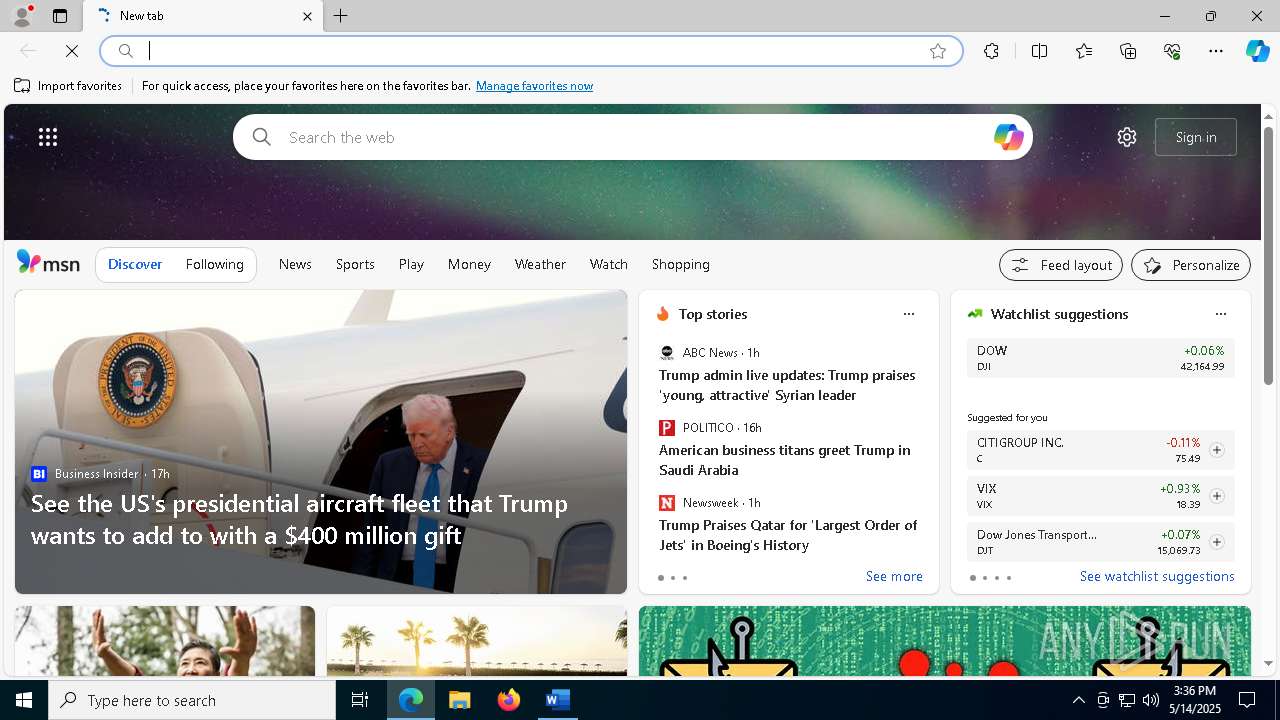Open the News section

[x=295, y=264]
